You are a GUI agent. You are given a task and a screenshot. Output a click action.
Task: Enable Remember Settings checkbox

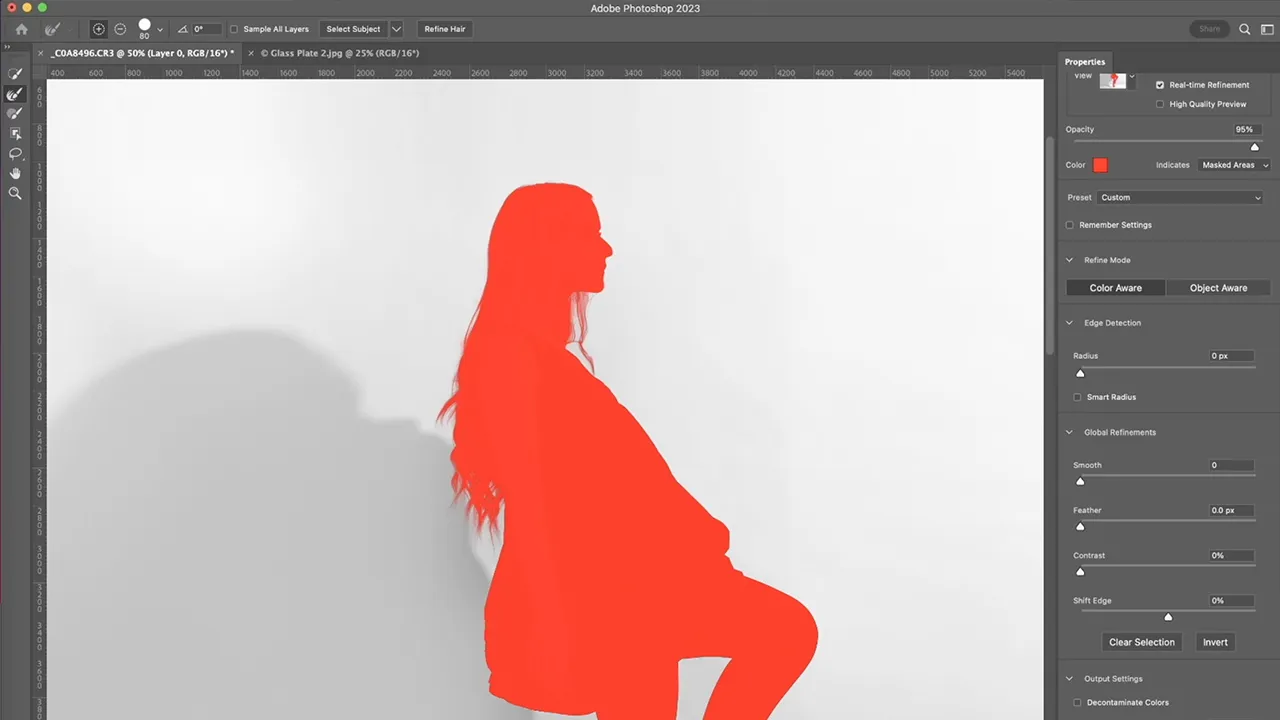[x=1070, y=225]
